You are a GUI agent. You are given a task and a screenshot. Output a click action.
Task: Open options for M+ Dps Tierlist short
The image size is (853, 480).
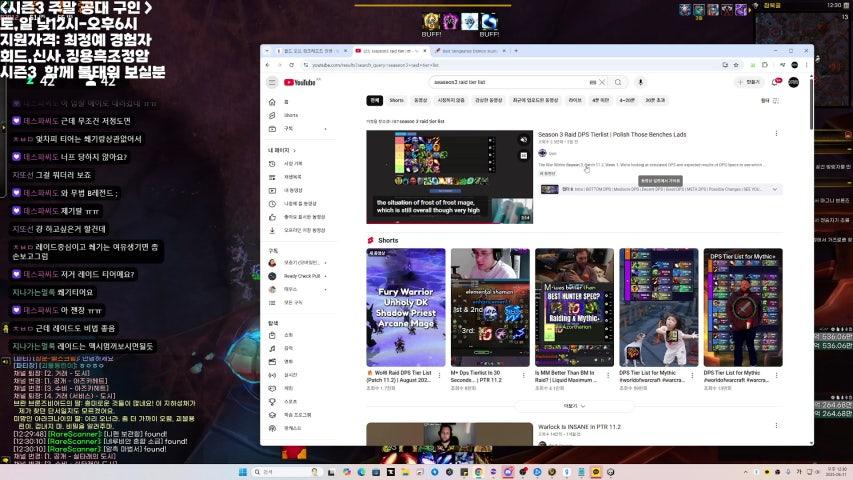click(524, 375)
